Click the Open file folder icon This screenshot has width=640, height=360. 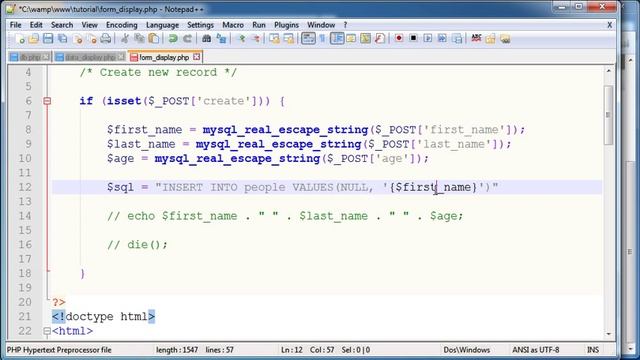tap(34, 39)
